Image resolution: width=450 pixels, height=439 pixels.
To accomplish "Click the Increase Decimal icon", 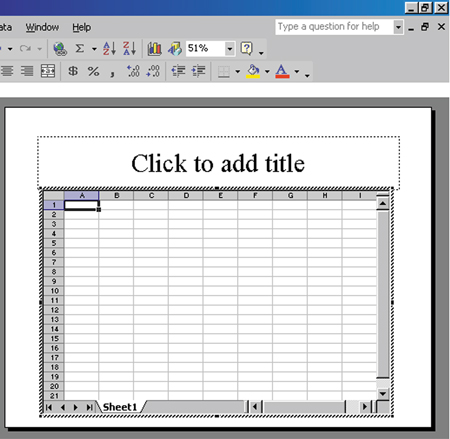I will (133, 71).
